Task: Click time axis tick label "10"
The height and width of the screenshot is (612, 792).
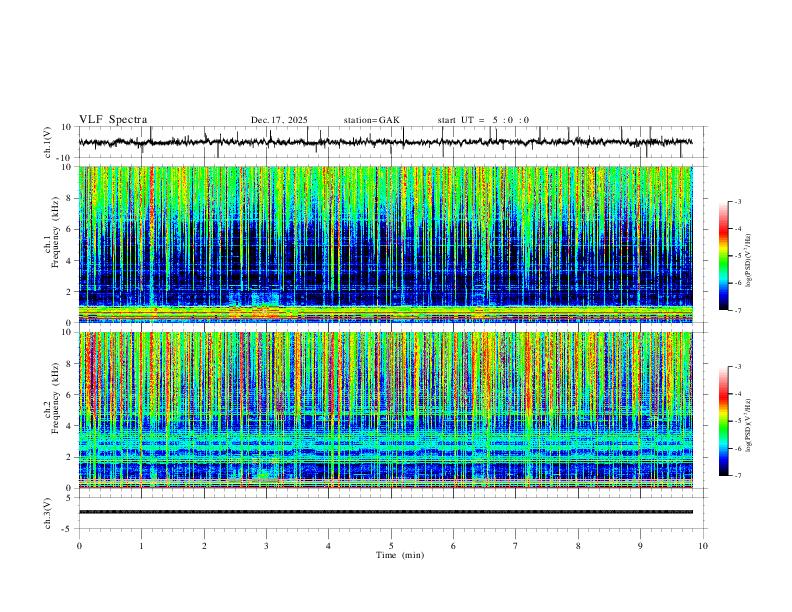Action: click(x=703, y=546)
